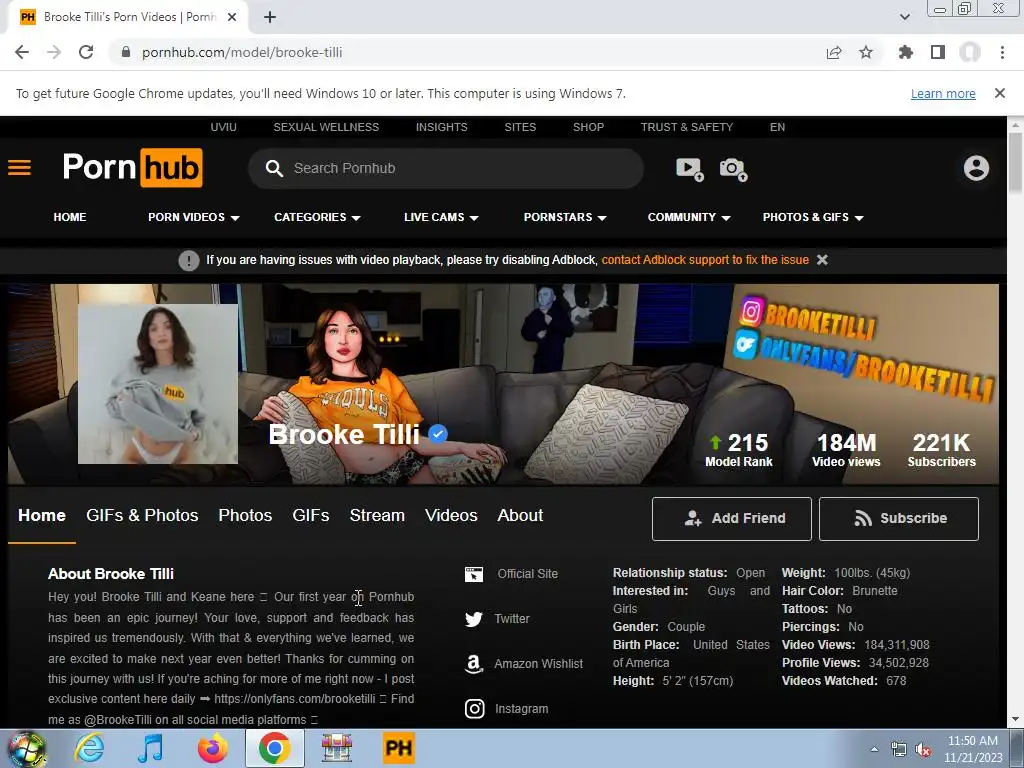
Task: Dismiss the Adblock notice banner
Action: coord(822,260)
